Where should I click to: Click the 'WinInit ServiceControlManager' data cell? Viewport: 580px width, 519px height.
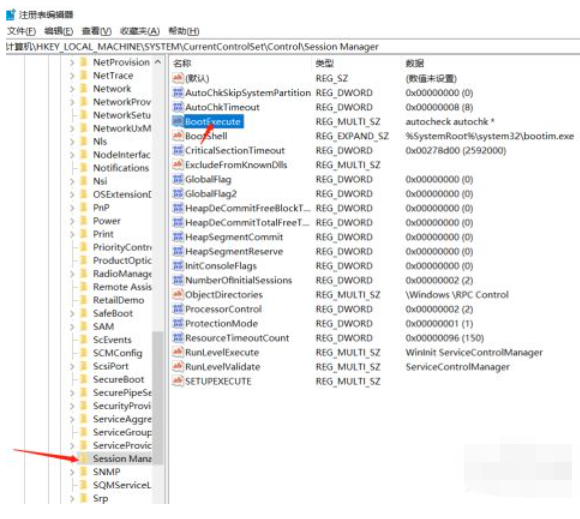tap(474, 352)
